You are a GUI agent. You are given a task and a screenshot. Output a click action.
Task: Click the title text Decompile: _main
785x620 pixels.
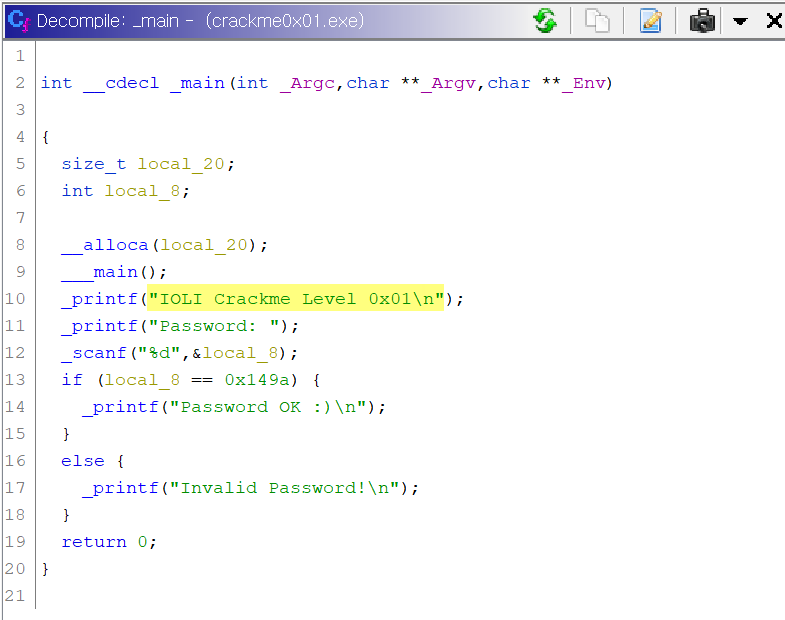(x=108, y=21)
